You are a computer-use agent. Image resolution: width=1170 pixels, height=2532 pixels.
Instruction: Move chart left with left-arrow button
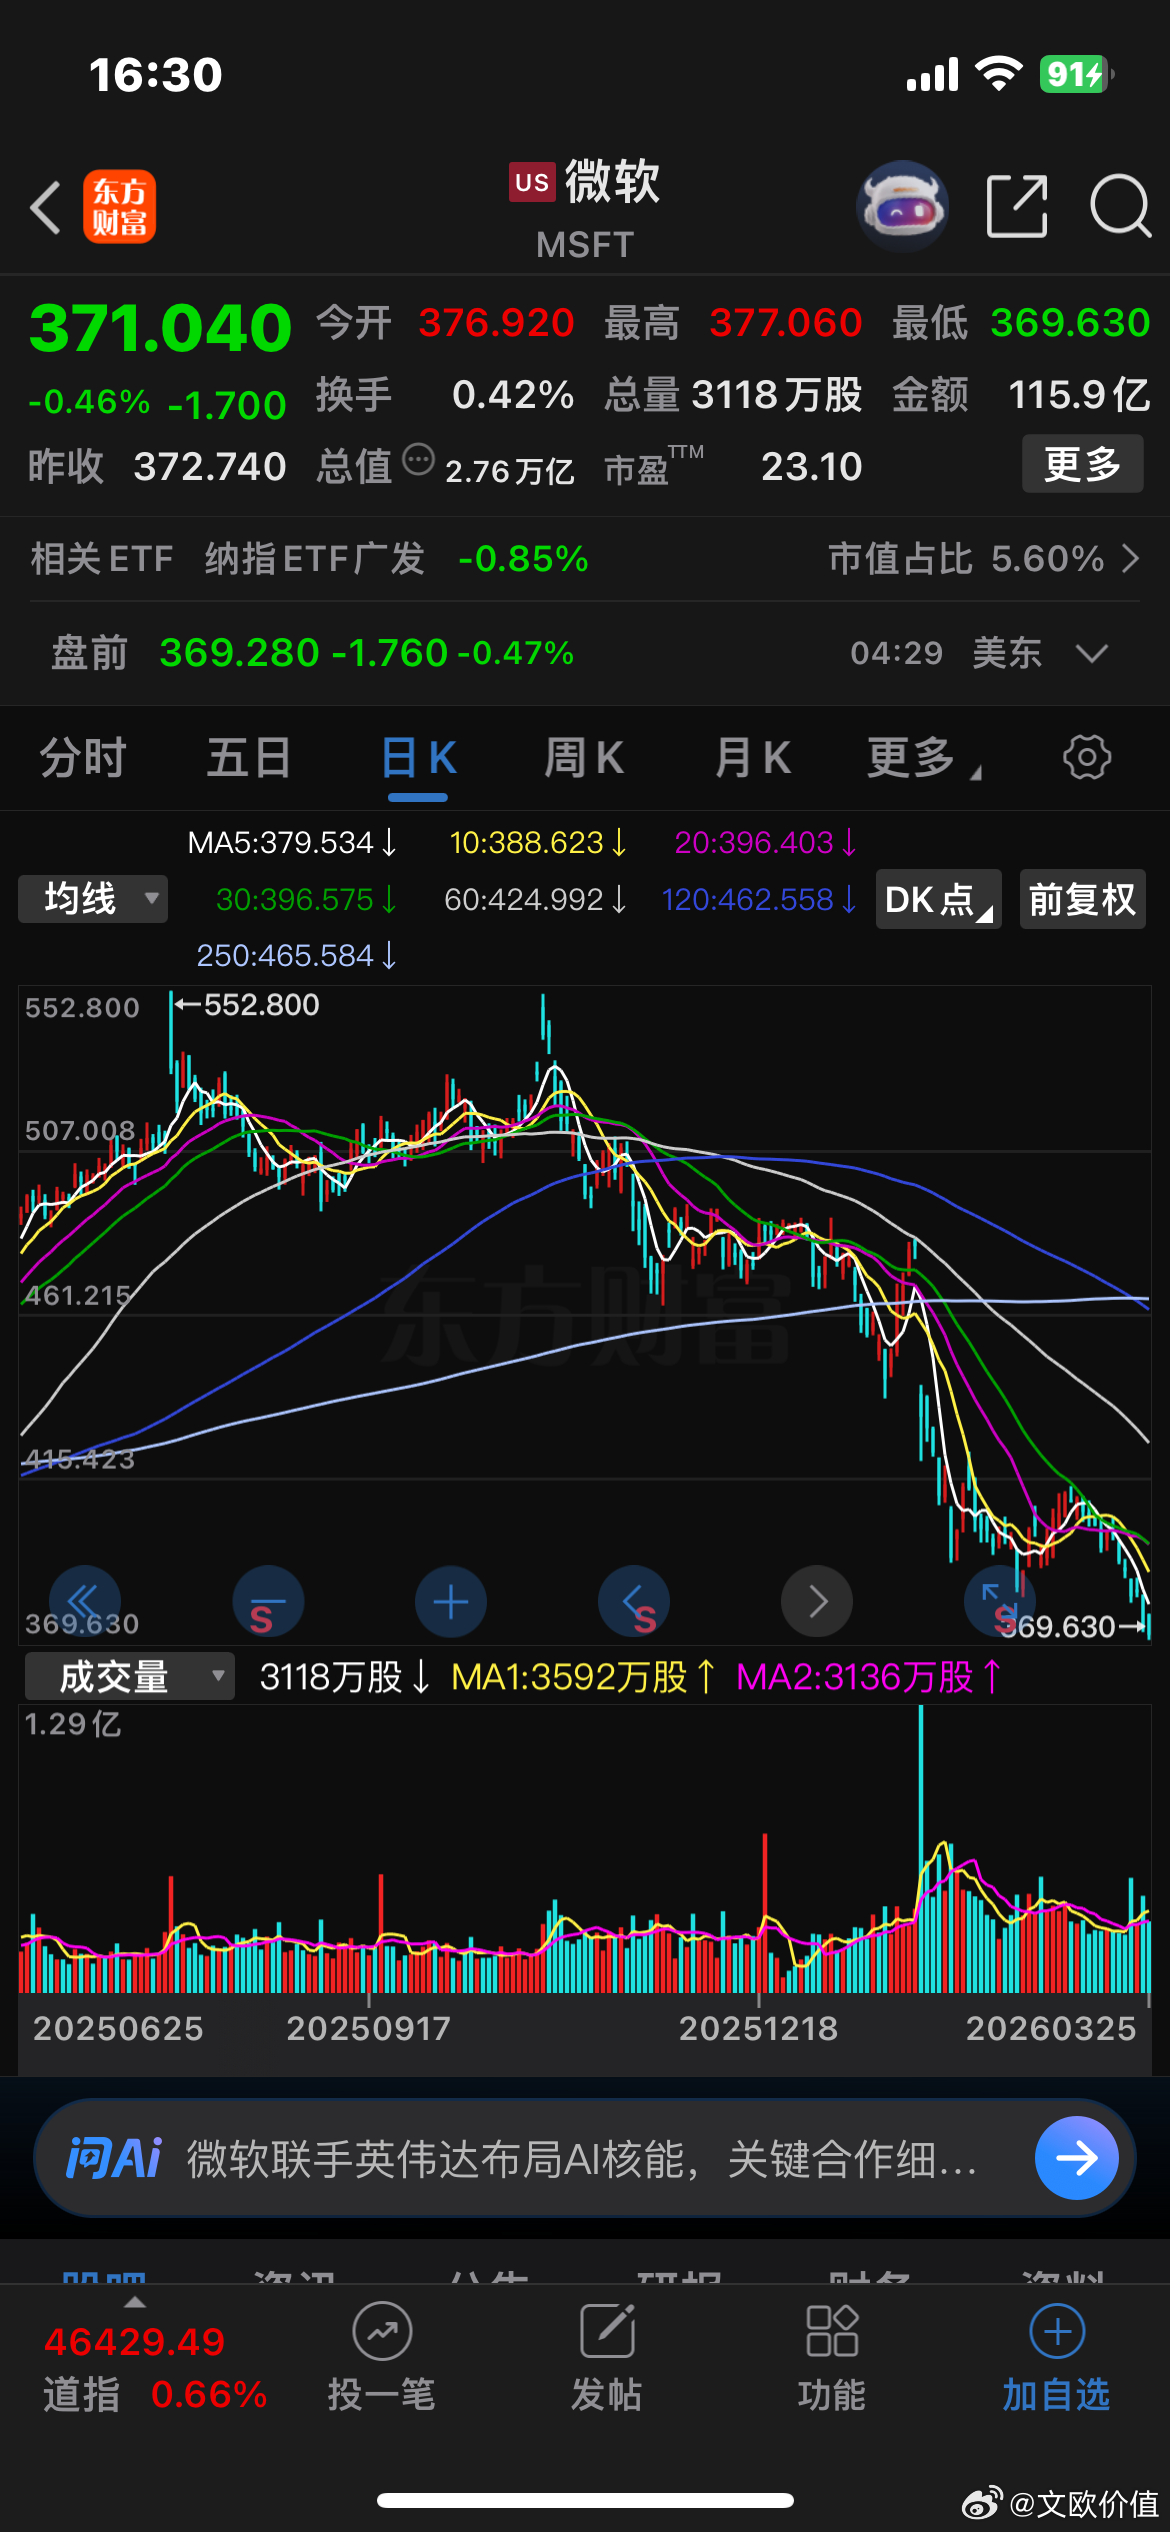(634, 1600)
